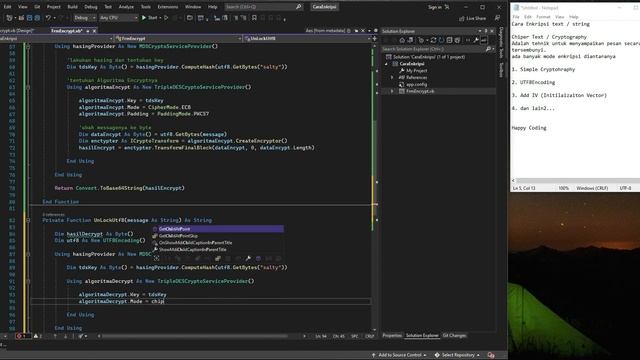This screenshot has height=360, width=640.
Task: Click Preview Selected Items icon in Solution Explorer
Action: point(484,40)
